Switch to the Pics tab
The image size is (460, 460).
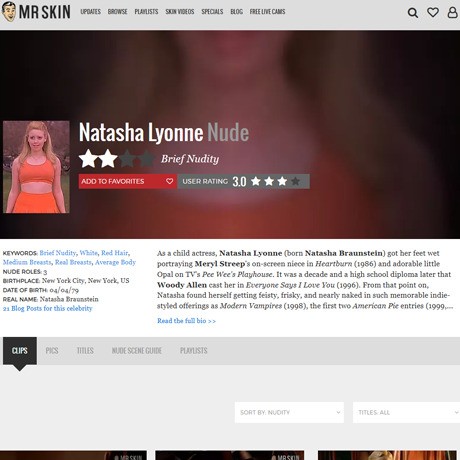[x=52, y=351]
